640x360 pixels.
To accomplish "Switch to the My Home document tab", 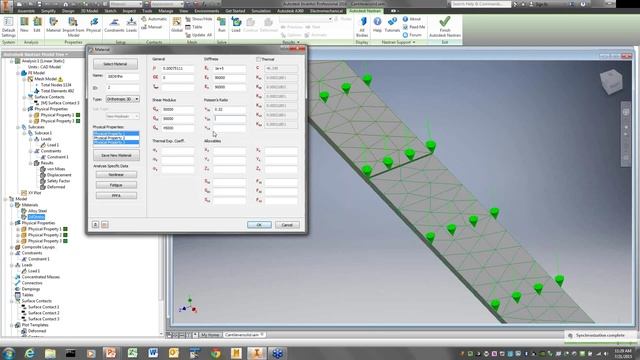I will (210, 335).
